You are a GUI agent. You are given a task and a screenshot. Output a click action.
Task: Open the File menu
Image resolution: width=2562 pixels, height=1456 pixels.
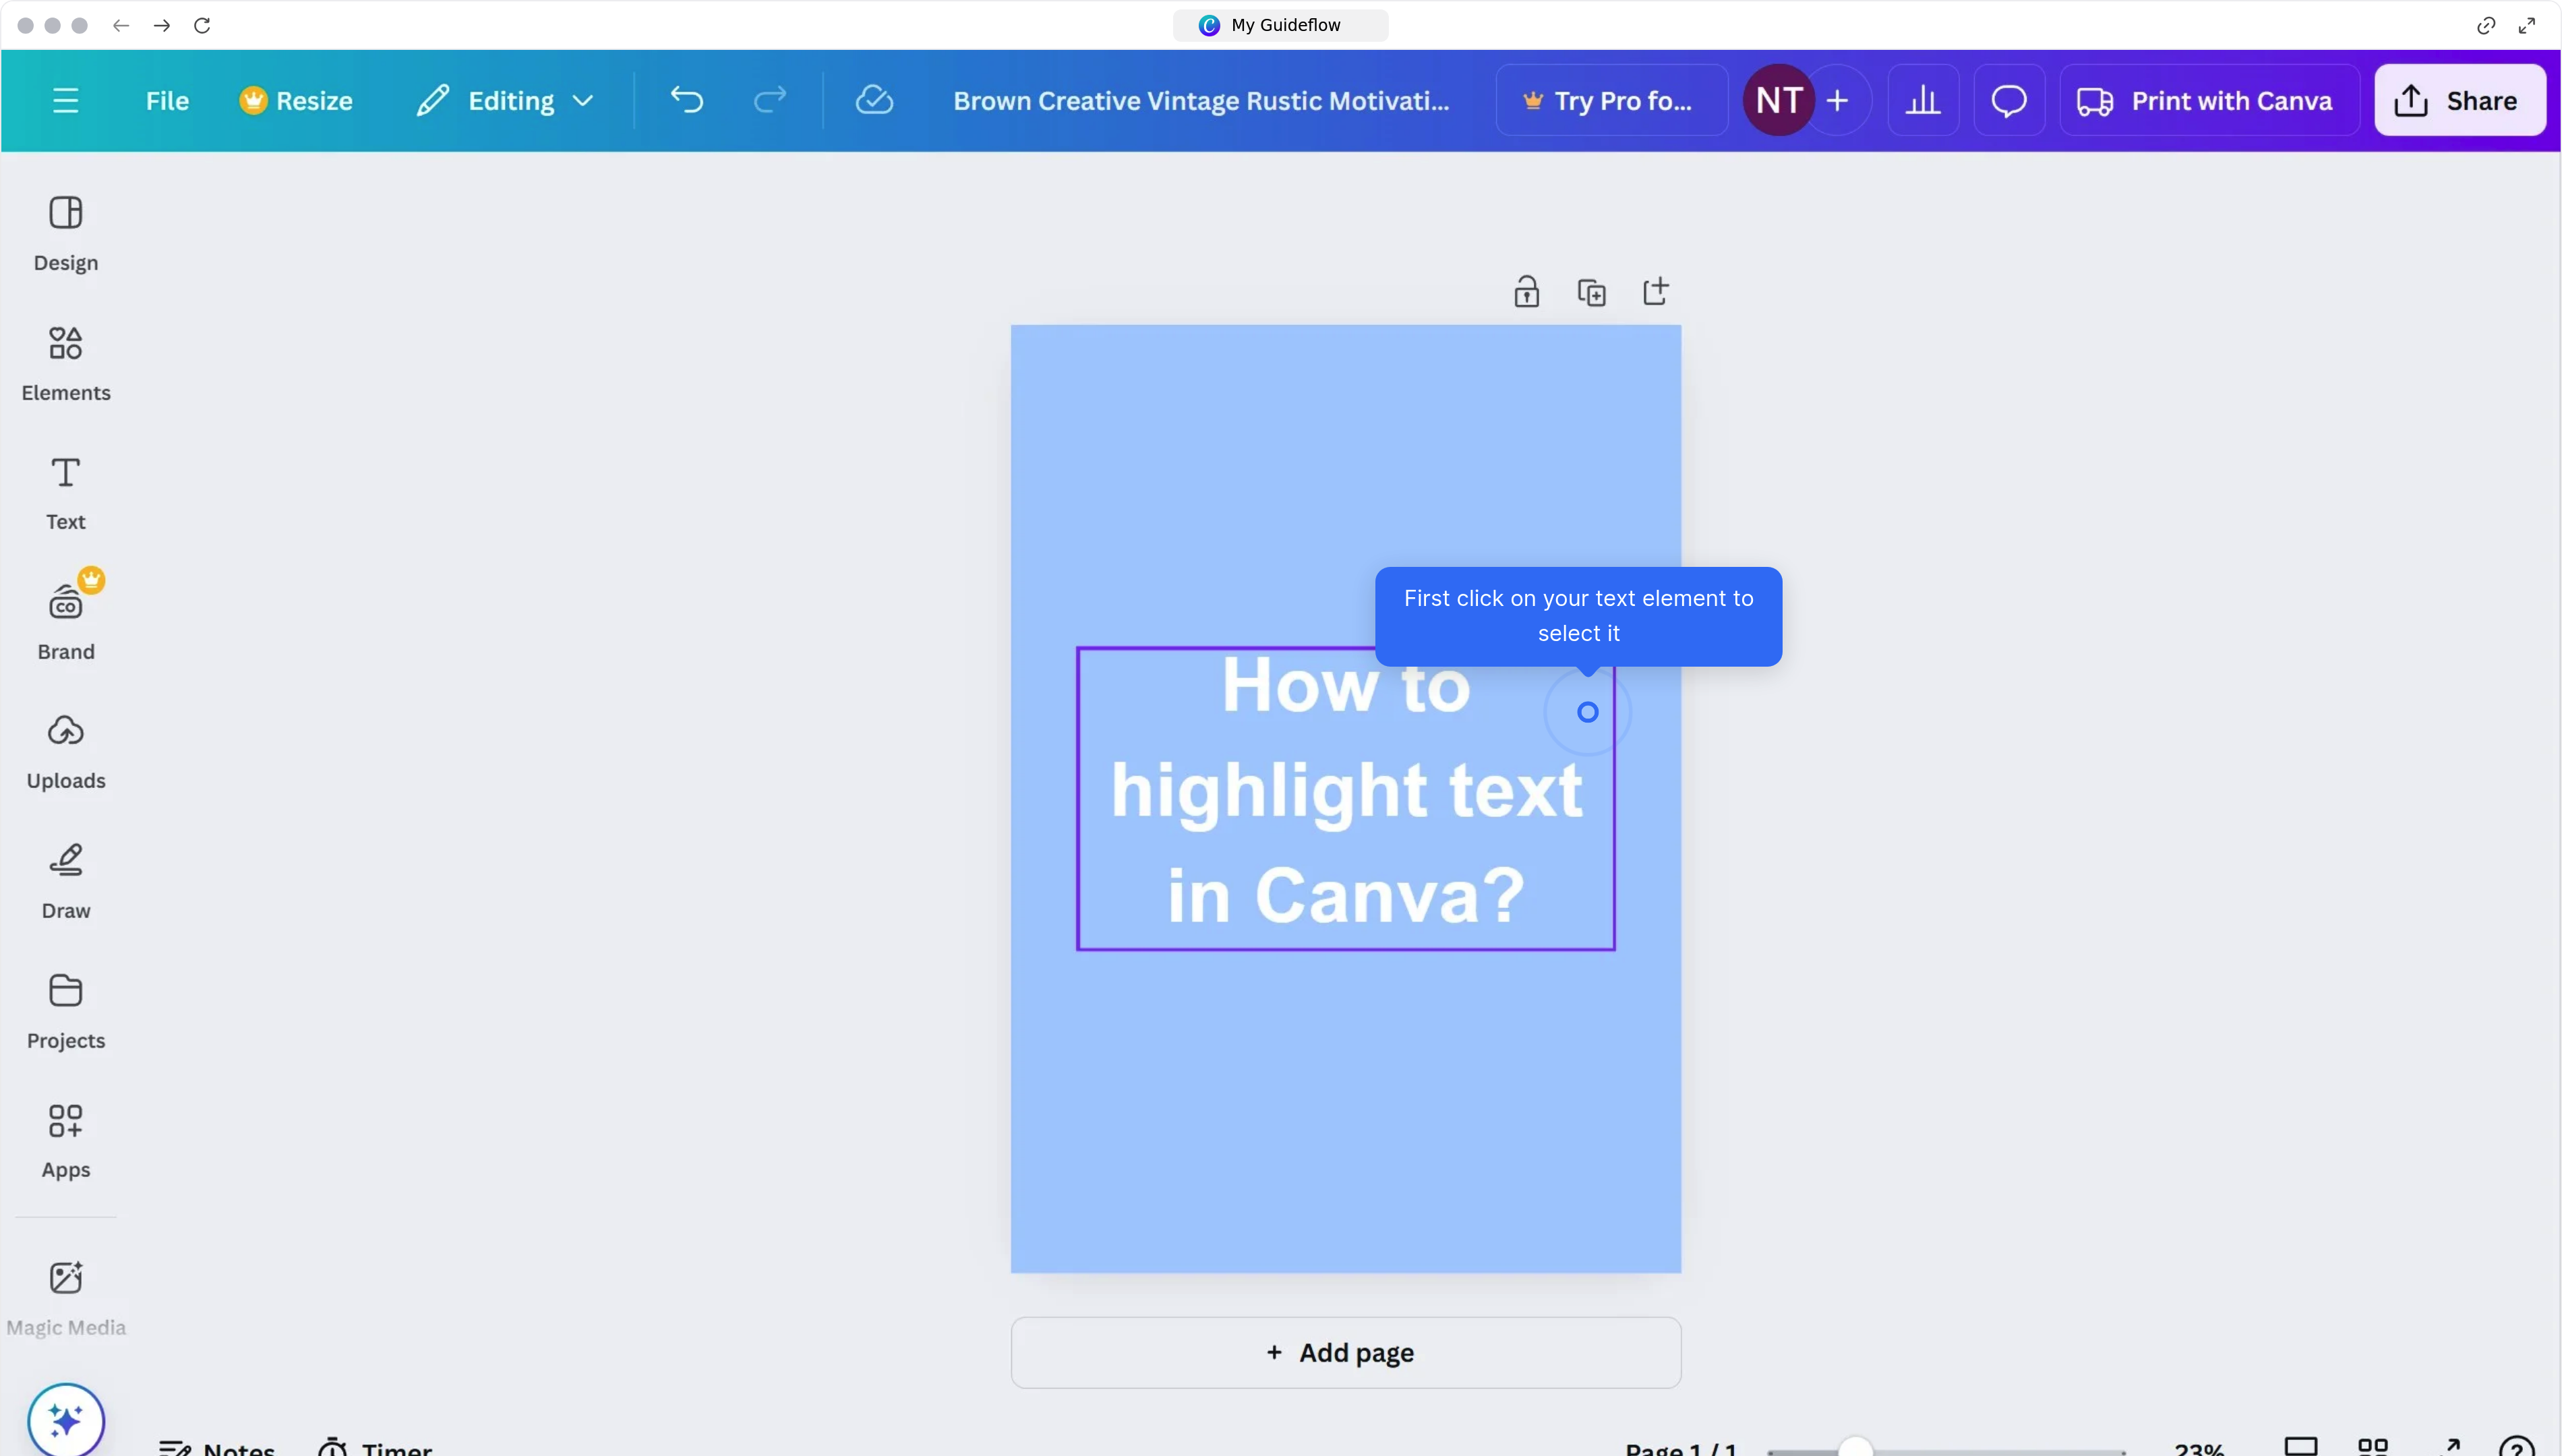point(166,100)
